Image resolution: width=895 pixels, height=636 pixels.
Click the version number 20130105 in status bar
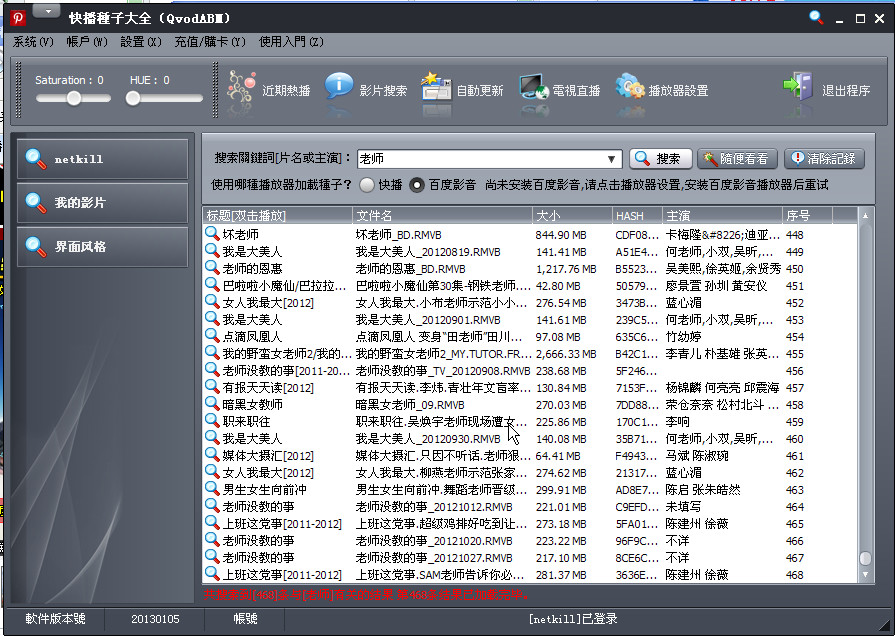point(155,619)
